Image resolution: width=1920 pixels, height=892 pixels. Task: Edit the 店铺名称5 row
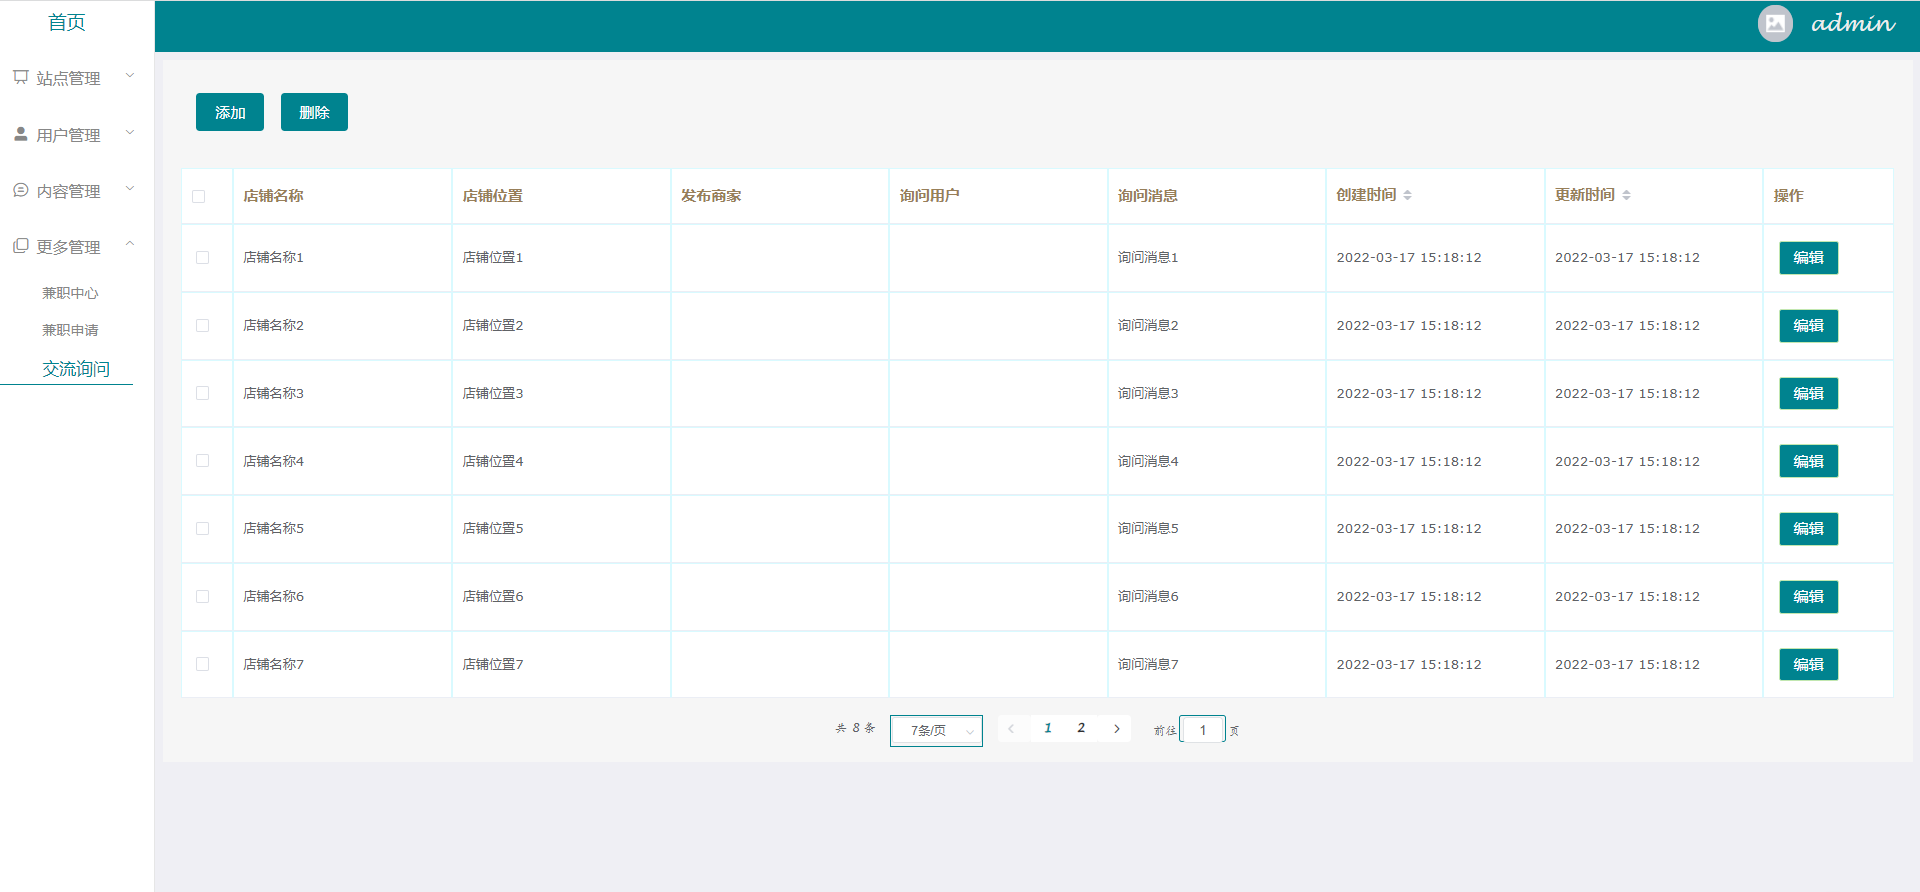[1808, 529]
